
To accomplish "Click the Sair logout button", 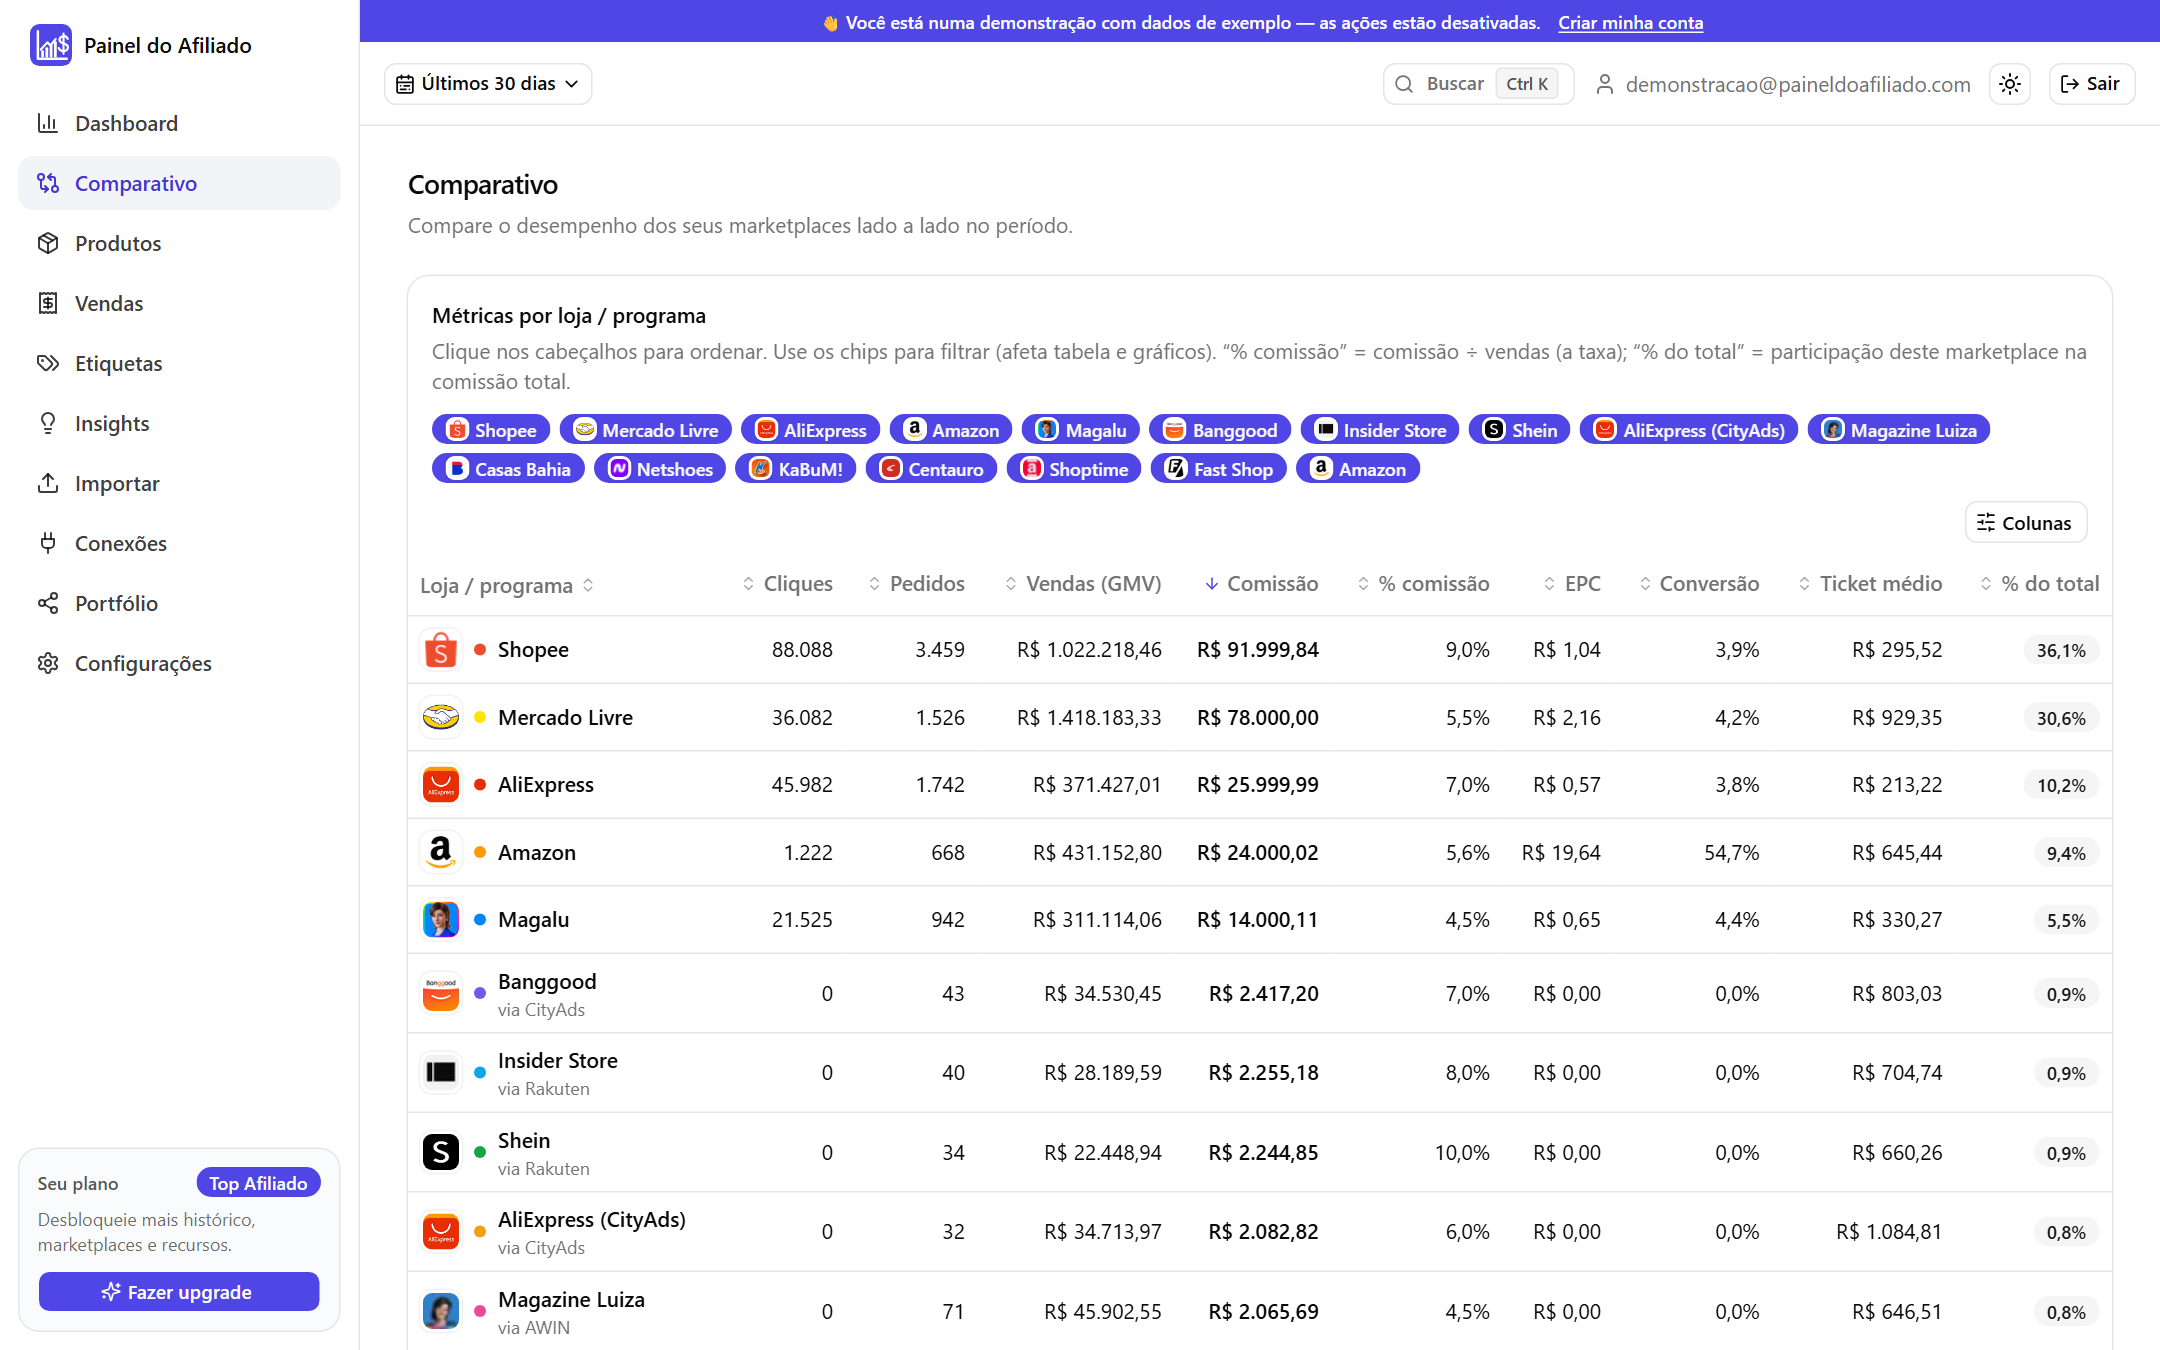I will point(2092,84).
